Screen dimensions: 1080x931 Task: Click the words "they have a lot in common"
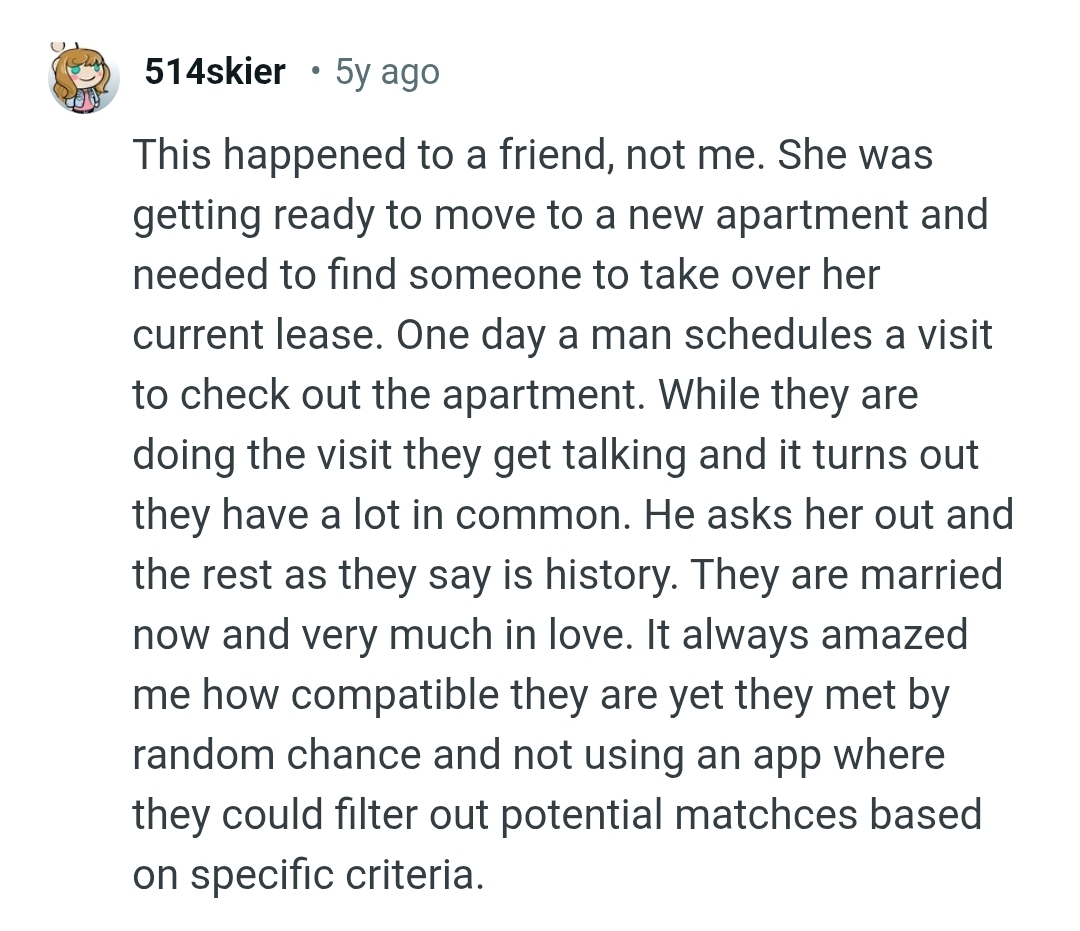[378, 515]
